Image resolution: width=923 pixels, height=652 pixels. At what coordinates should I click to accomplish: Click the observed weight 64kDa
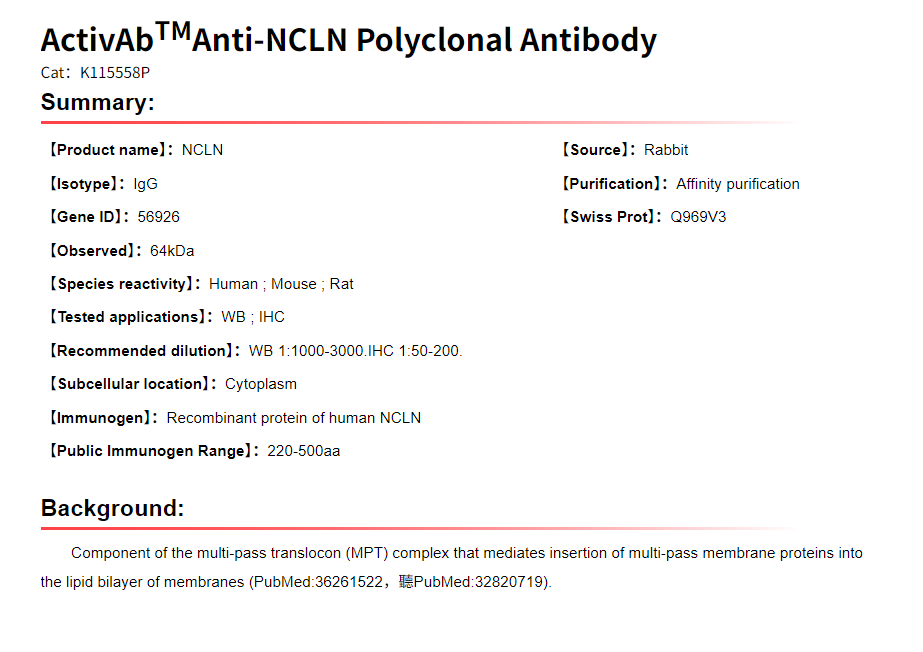(172, 251)
